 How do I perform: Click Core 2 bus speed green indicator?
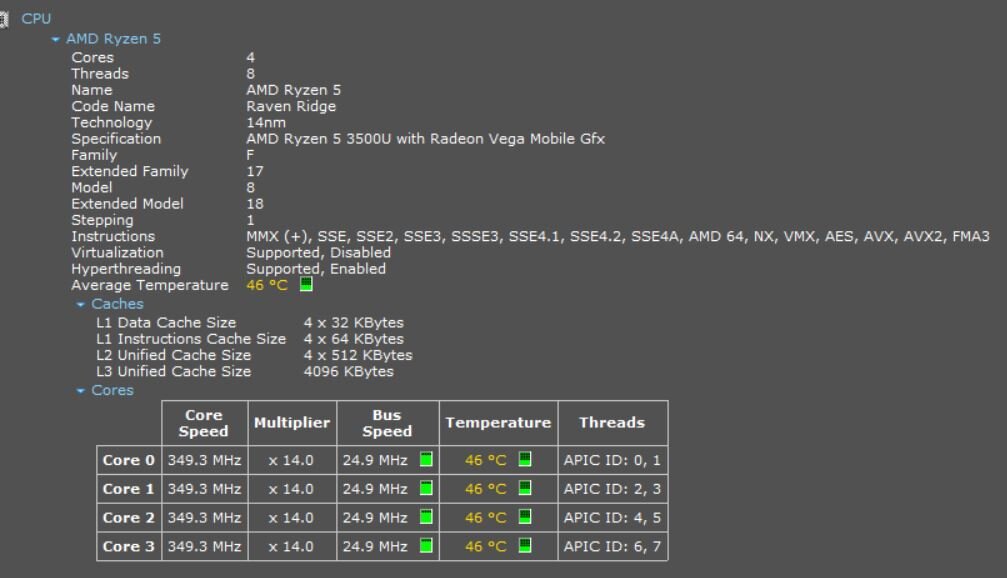pos(426,517)
